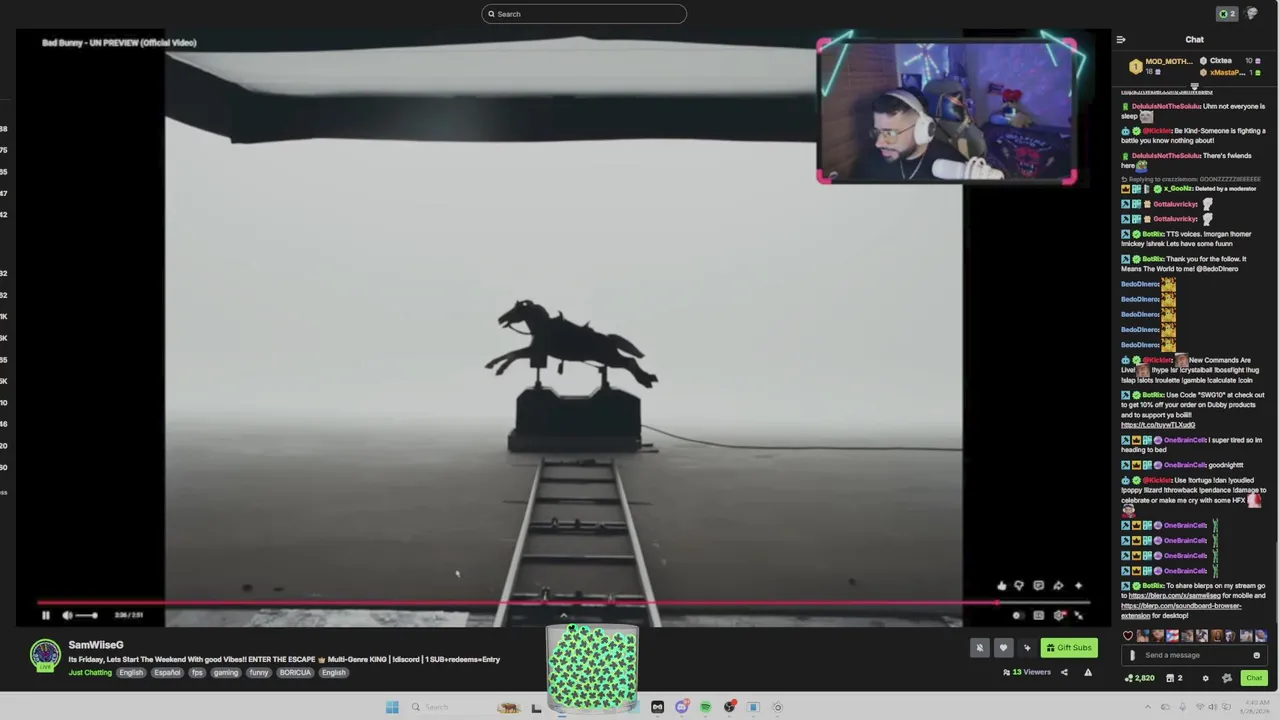Select Cixtea in gift leaderboard

coord(1230,61)
